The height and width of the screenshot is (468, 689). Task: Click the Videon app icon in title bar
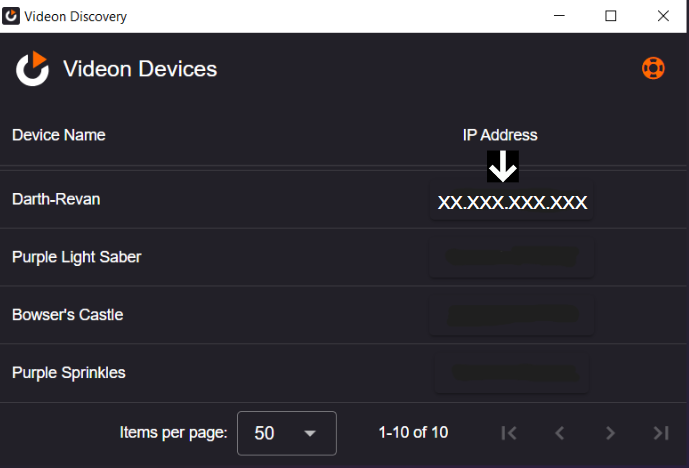tap(11, 16)
